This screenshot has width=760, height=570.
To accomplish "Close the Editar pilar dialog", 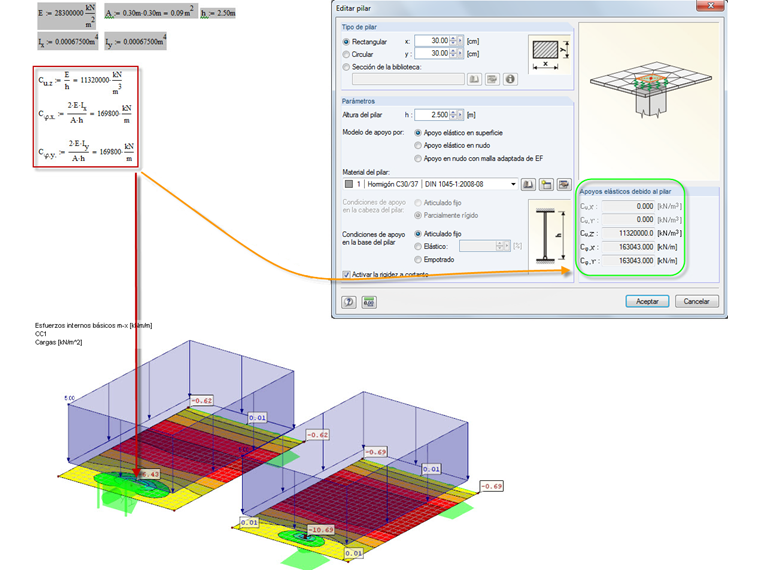I will click(x=710, y=5).
